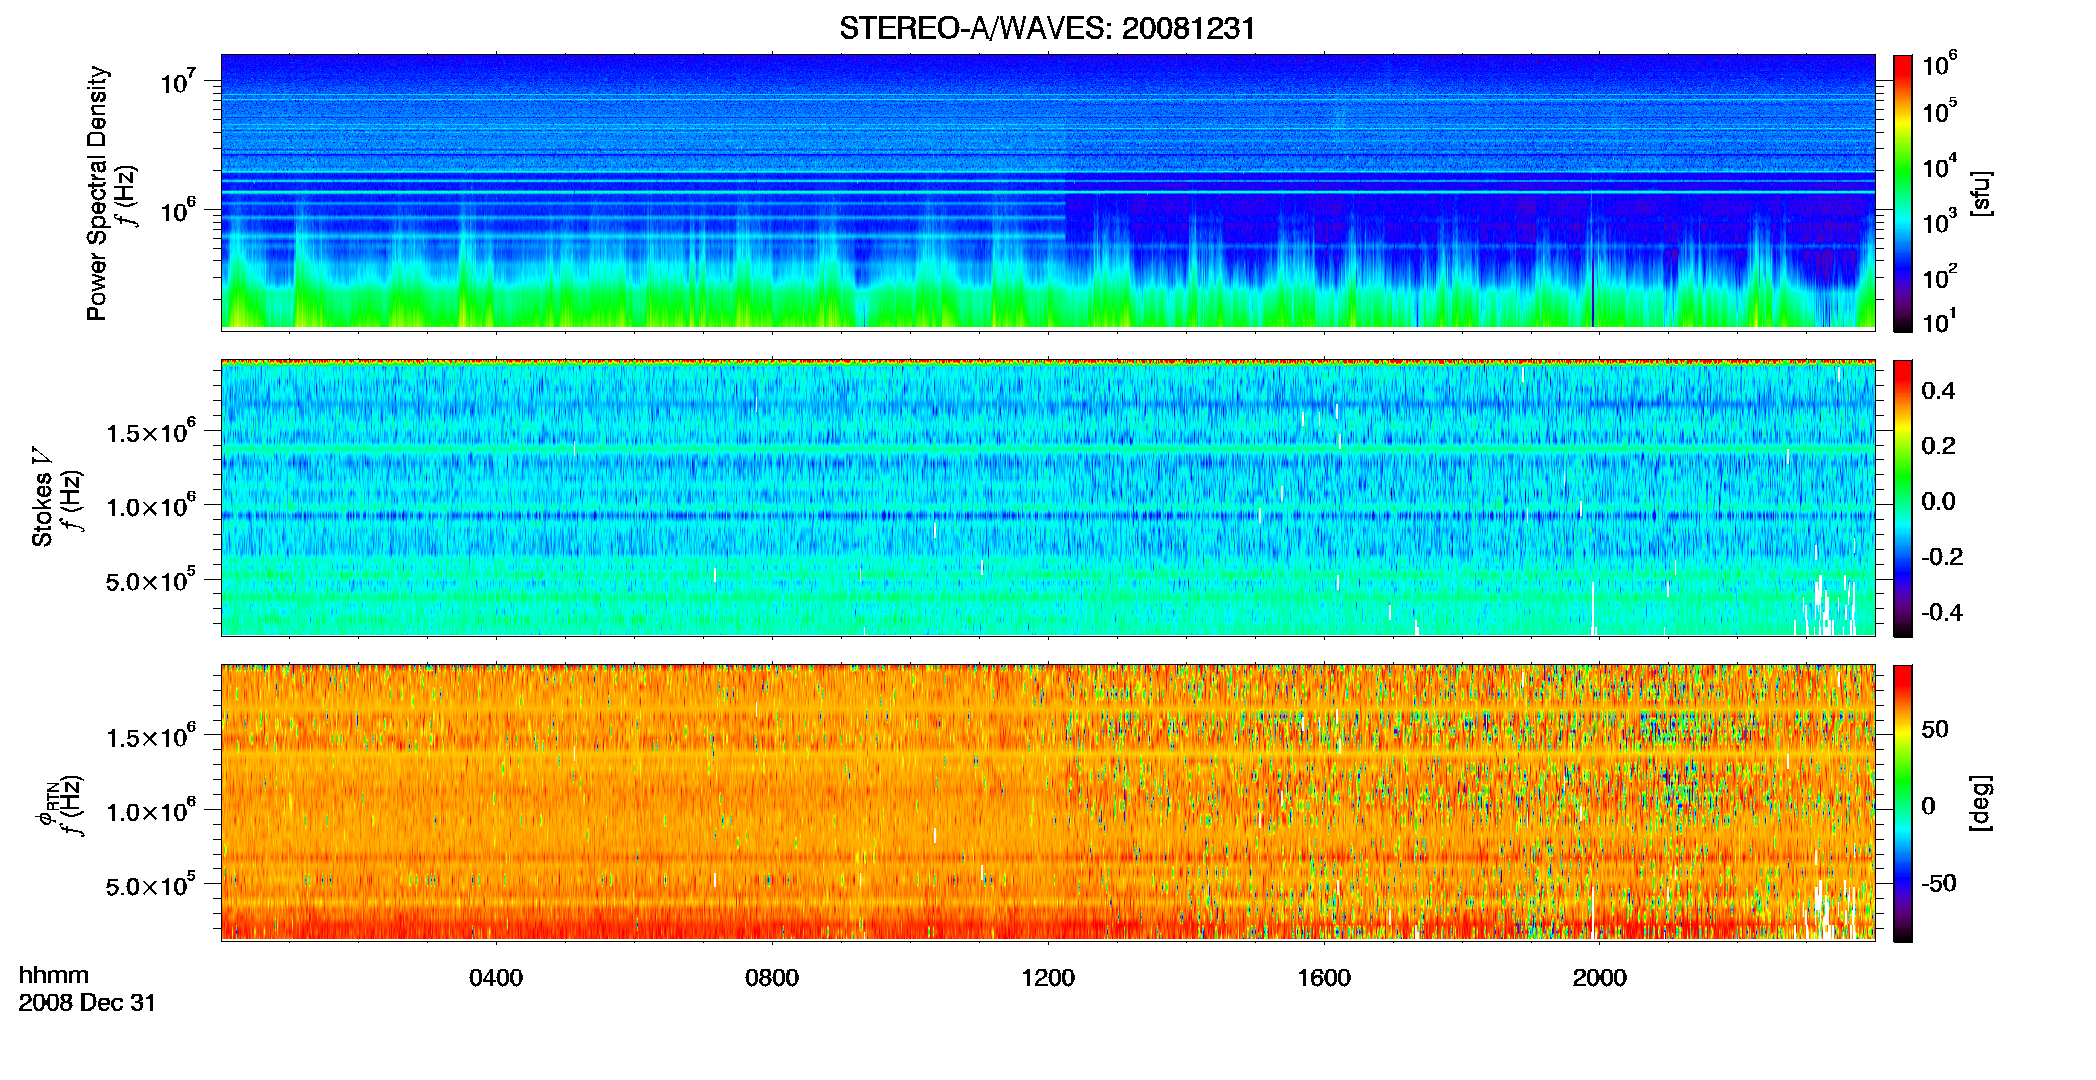Click the 10^2 label on the sfu colorbar
This screenshot has width=2096, height=1080.
1940,277
